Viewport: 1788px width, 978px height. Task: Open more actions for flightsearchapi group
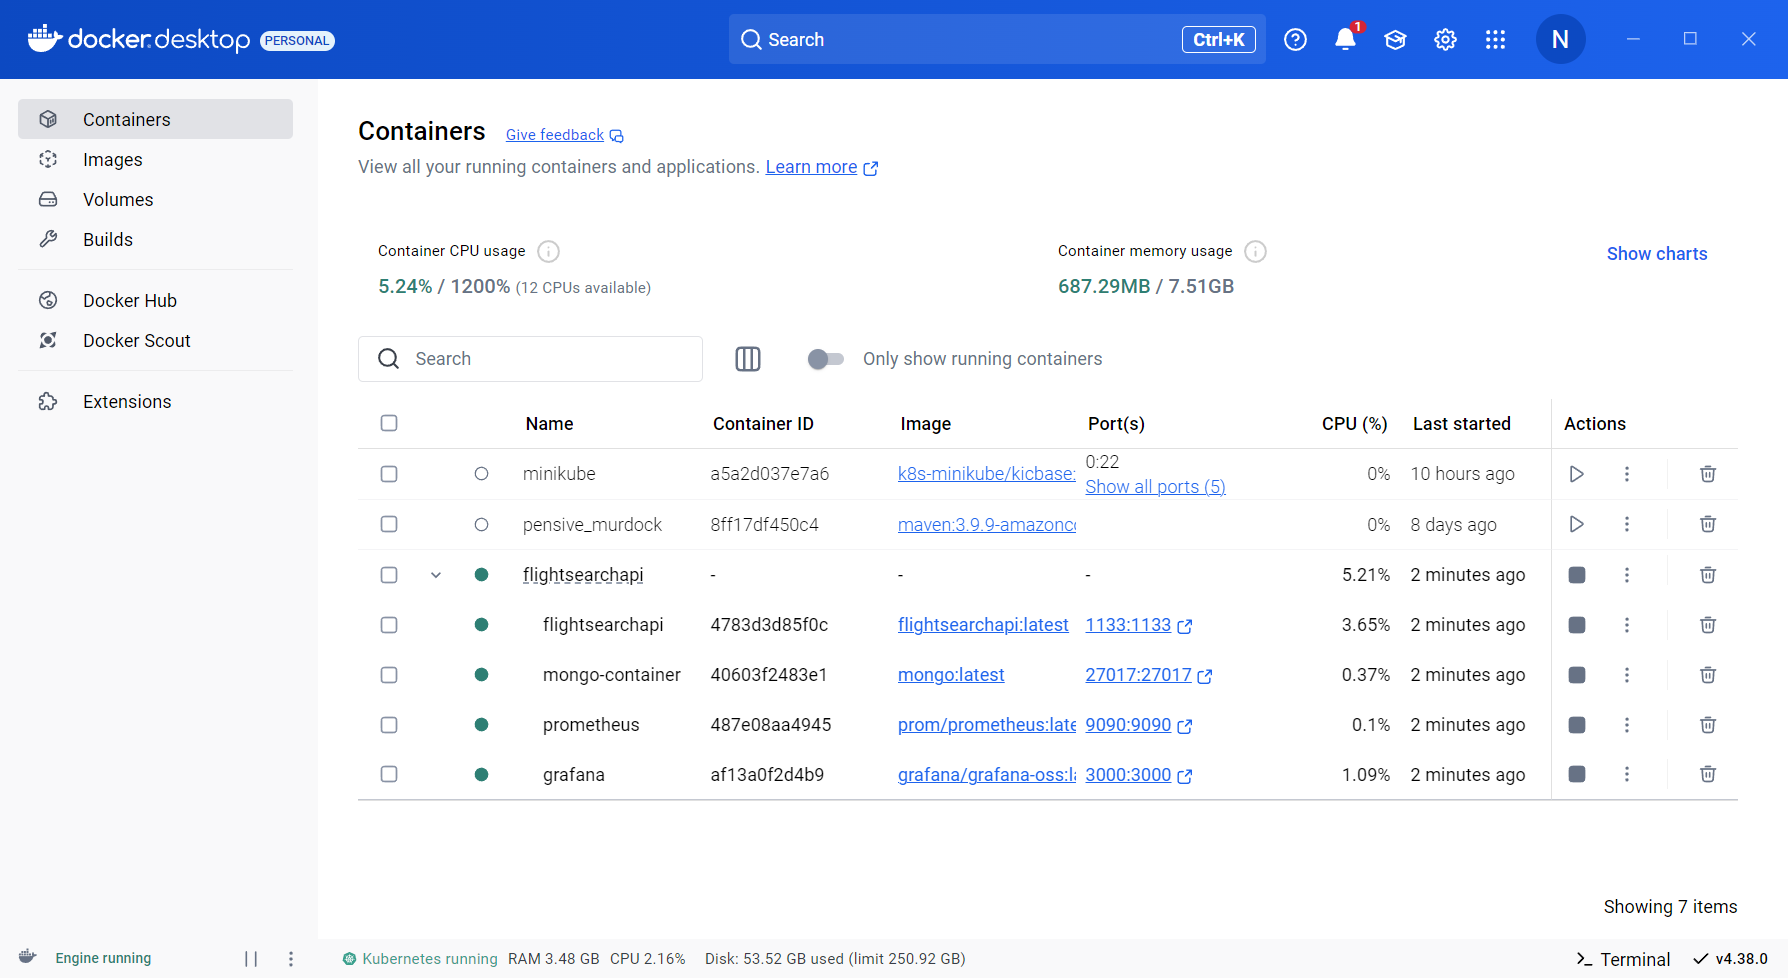tap(1627, 575)
